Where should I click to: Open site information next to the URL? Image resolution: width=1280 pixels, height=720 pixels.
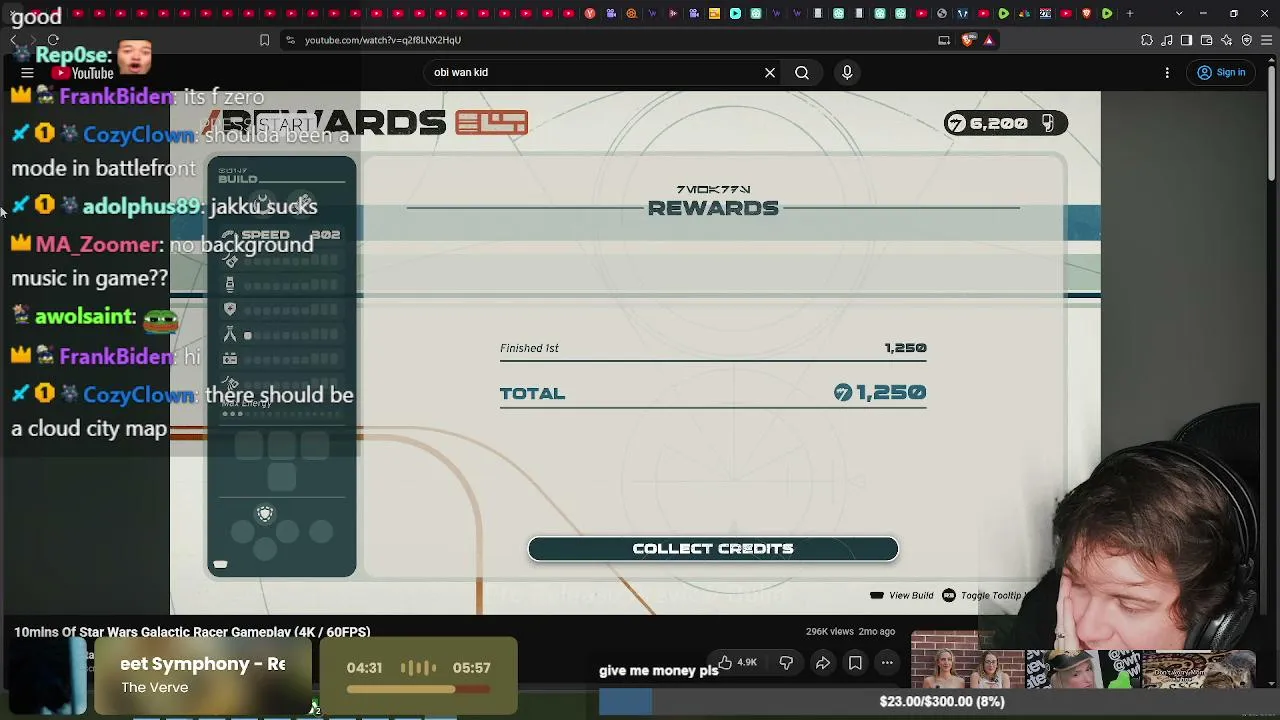coord(290,40)
